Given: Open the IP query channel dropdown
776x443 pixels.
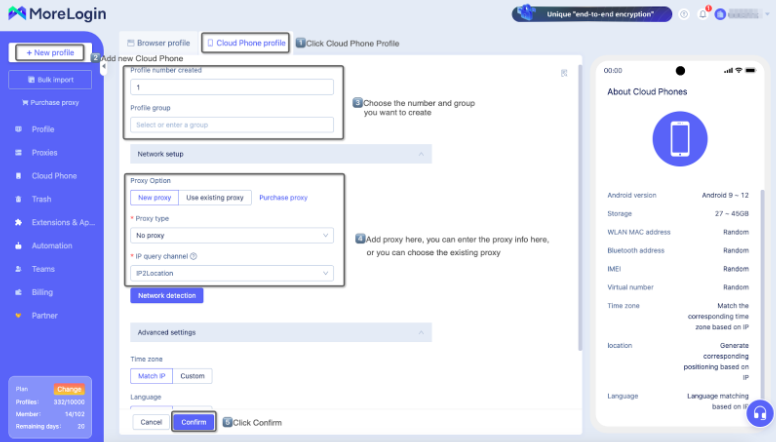Looking at the screenshot, I should [x=232, y=273].
